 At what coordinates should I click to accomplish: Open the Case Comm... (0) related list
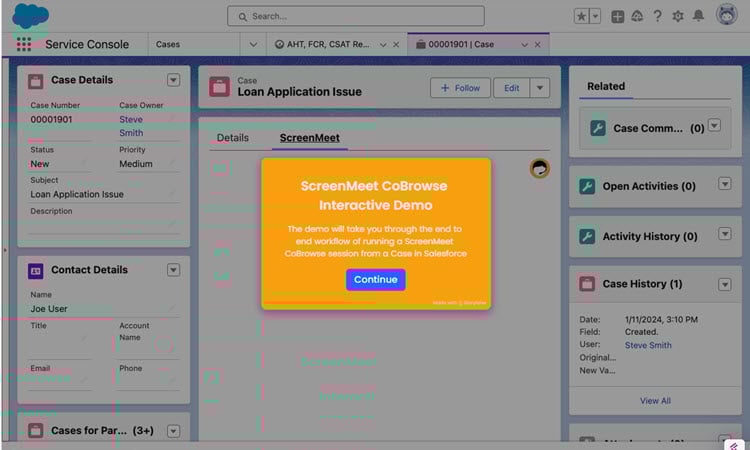pos(659,128)
